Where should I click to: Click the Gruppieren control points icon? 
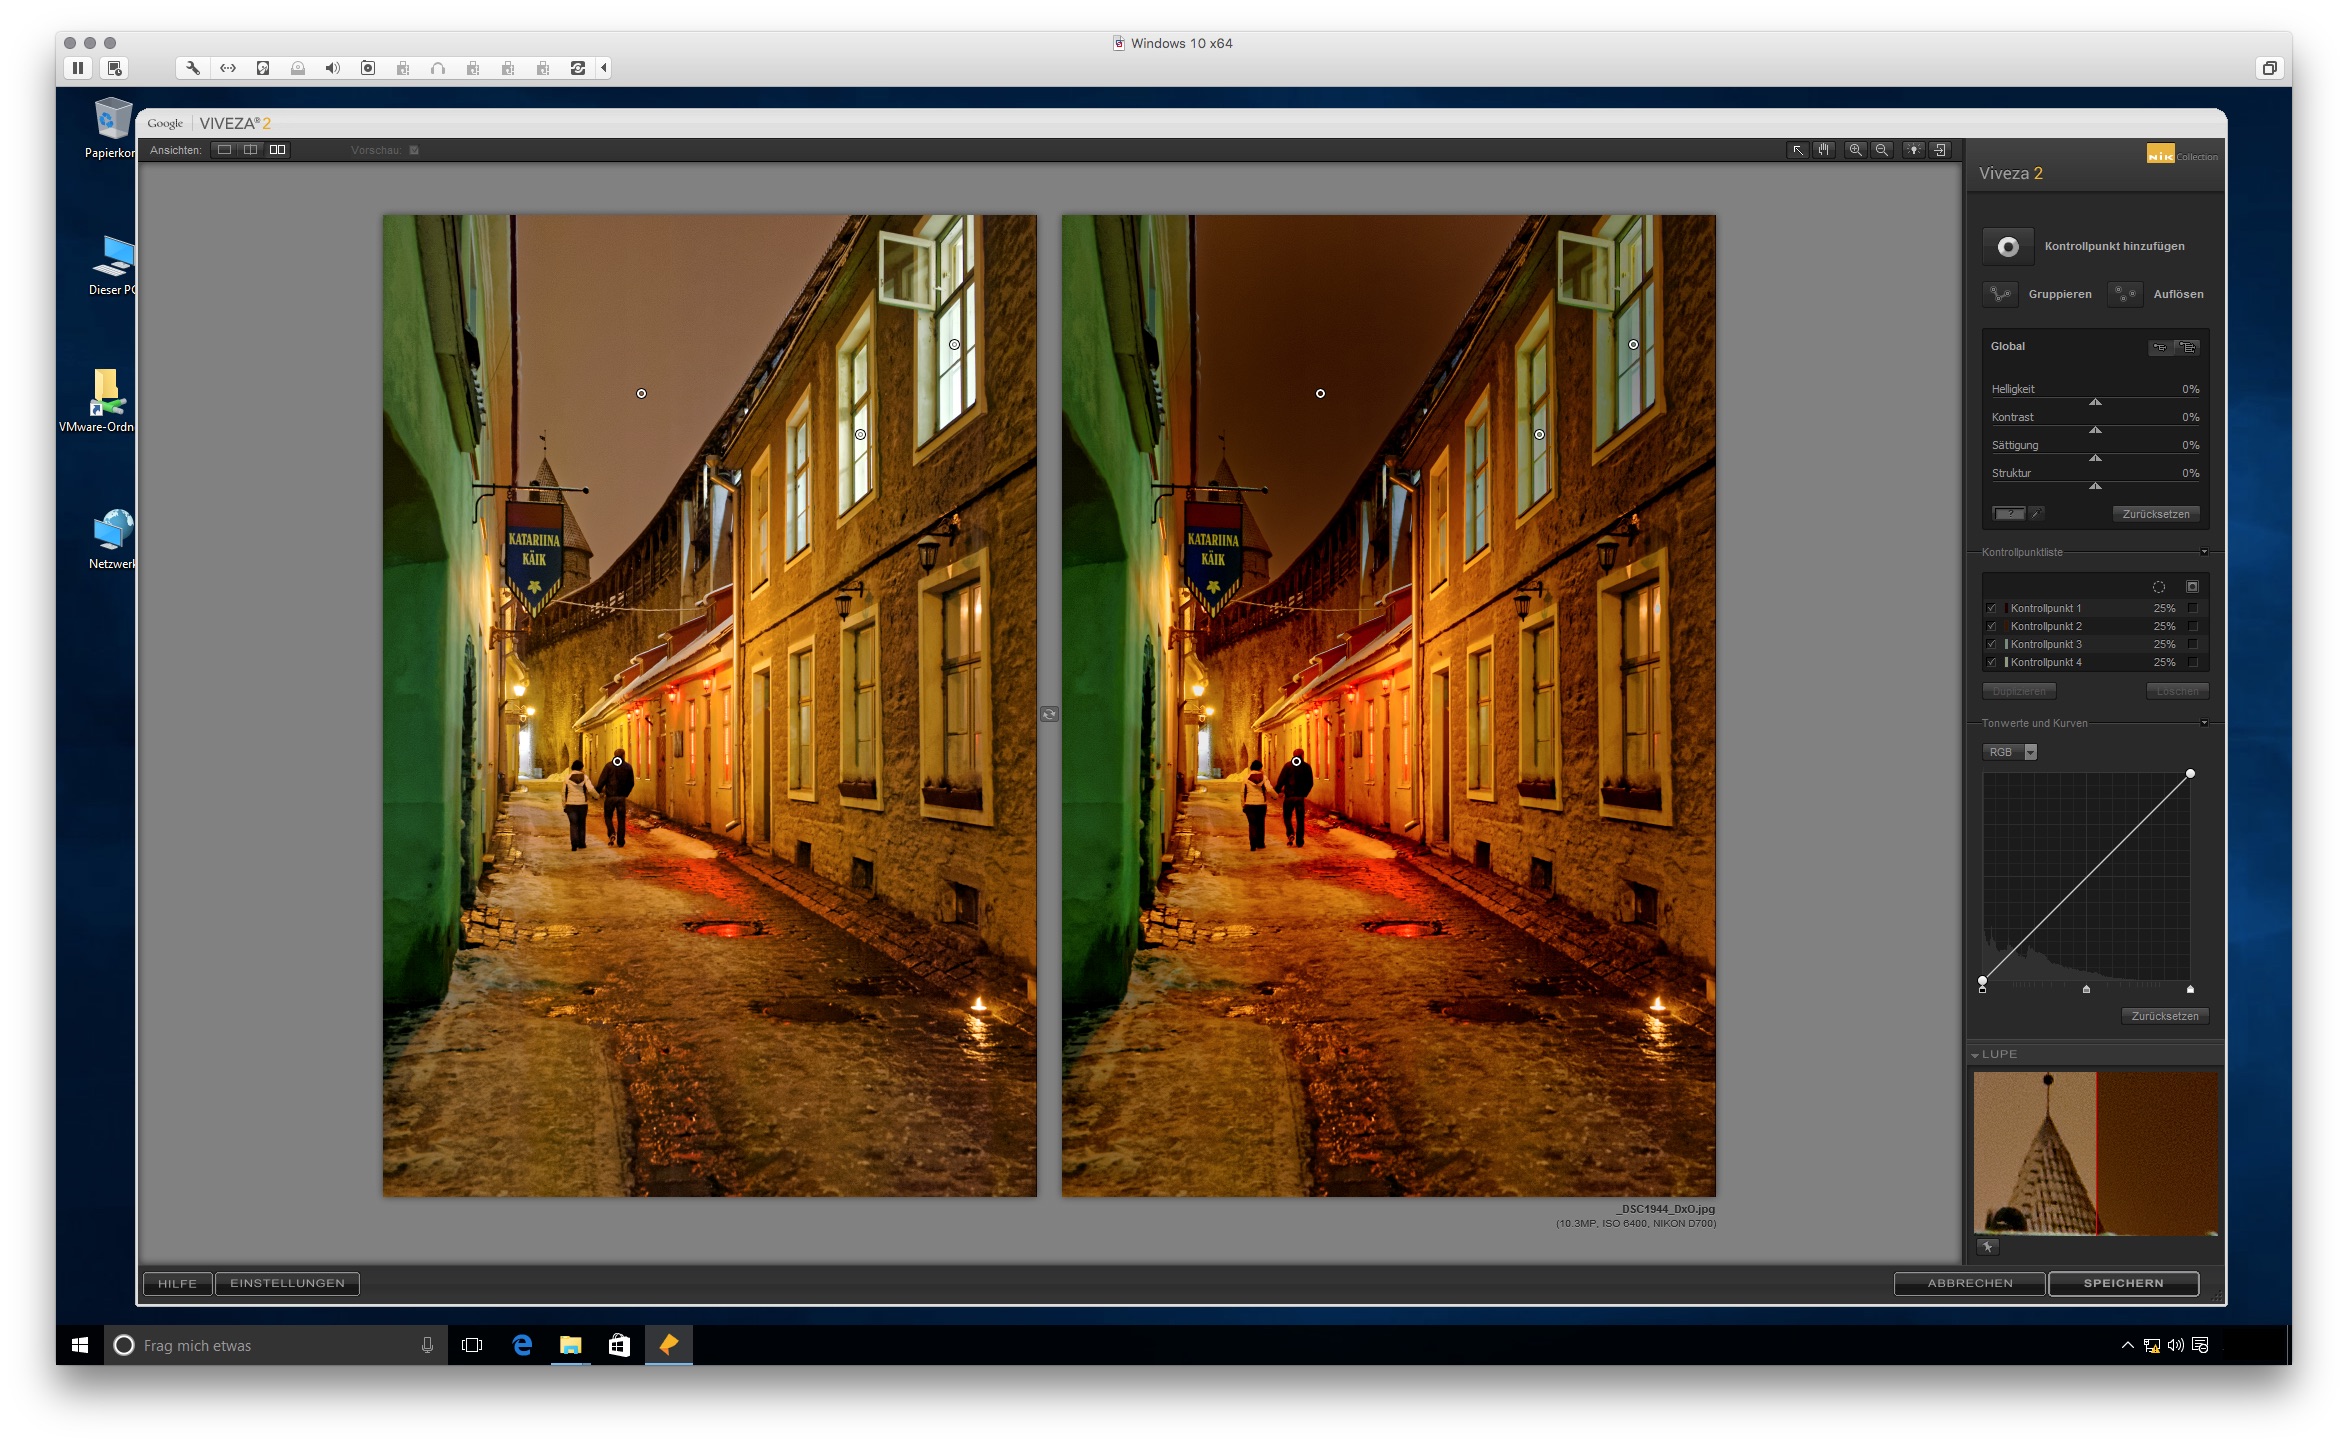coord(2000,294)
